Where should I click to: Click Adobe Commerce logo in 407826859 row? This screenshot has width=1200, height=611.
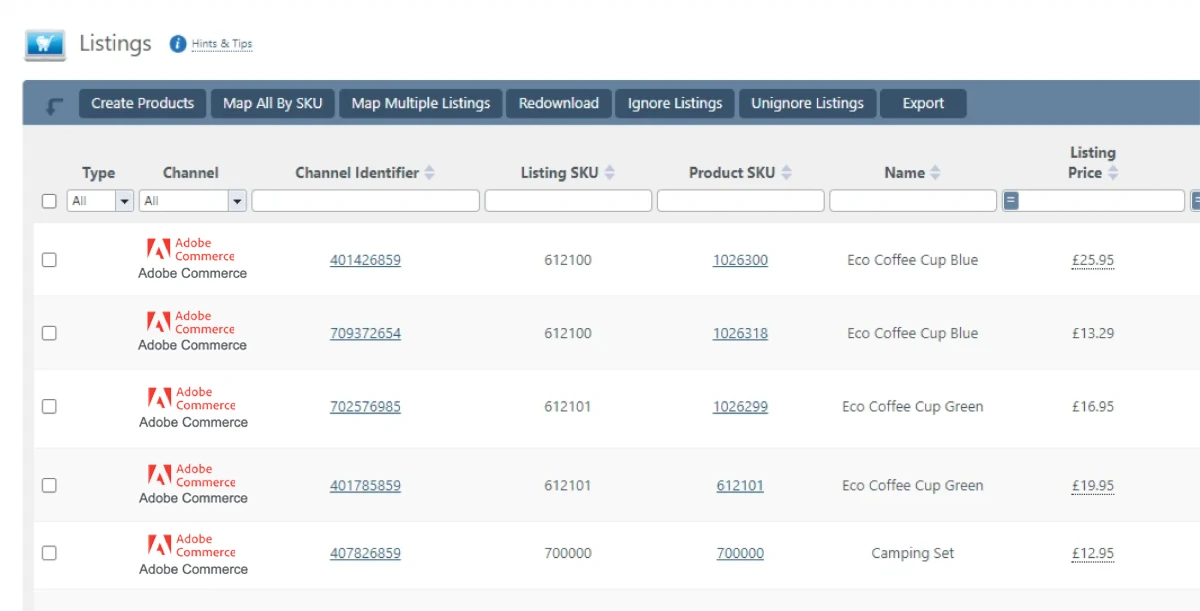pos(190,545)
